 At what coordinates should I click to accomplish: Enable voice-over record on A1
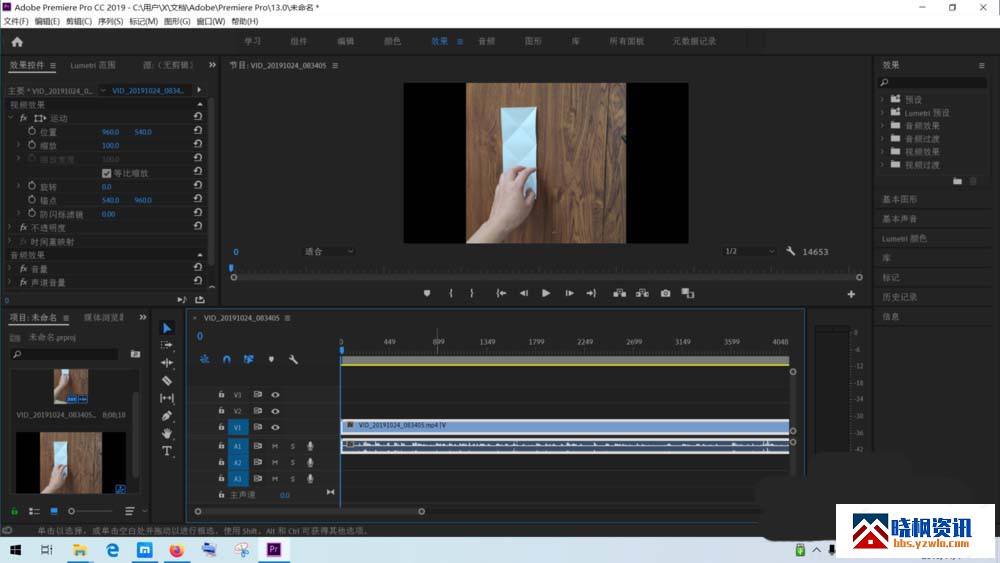[310, 446]
